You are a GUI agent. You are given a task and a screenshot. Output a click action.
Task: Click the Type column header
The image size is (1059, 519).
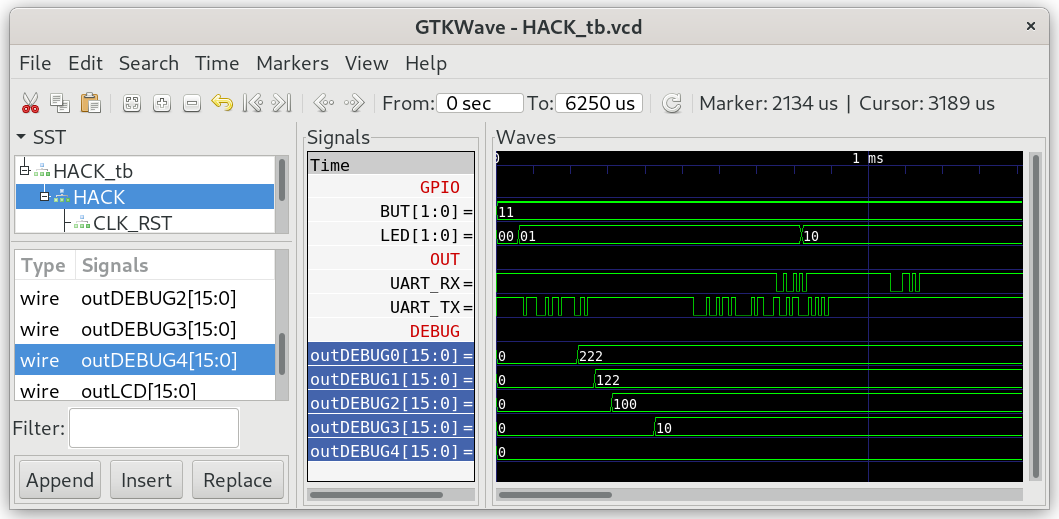click(x=43, y=266)
